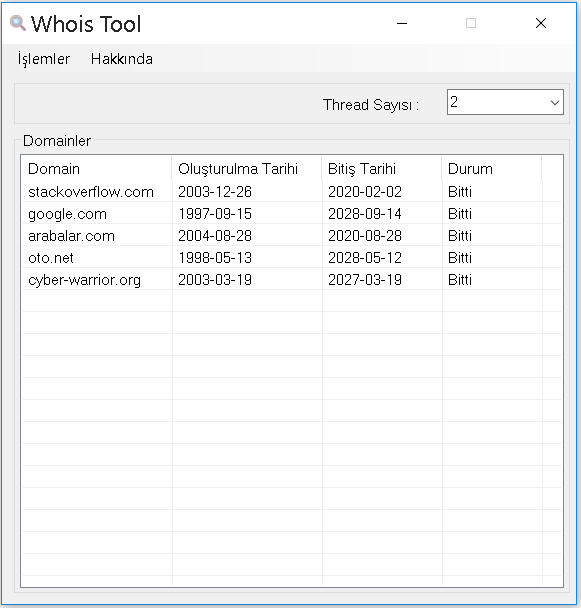Click the Whois Tool magnifier icon
The width and height of the screenshot is (581, 608).
(x=18, y=23)
